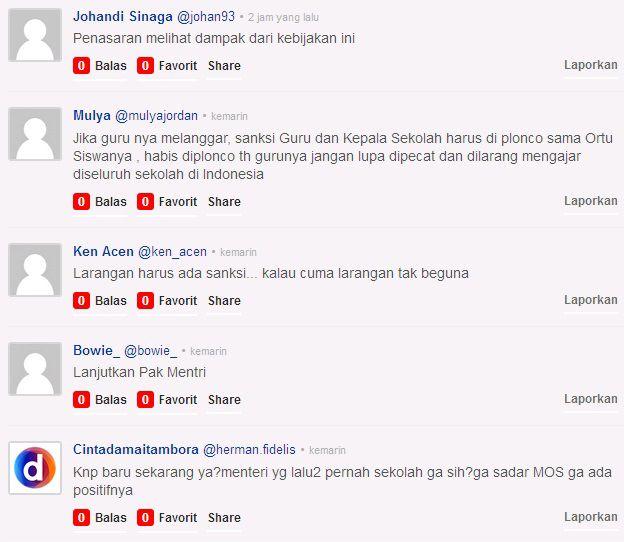Open the @herman.fidelis username link
Image resolution: width=624 pixels, height=542 pixels.
click(x=249, y=450)
